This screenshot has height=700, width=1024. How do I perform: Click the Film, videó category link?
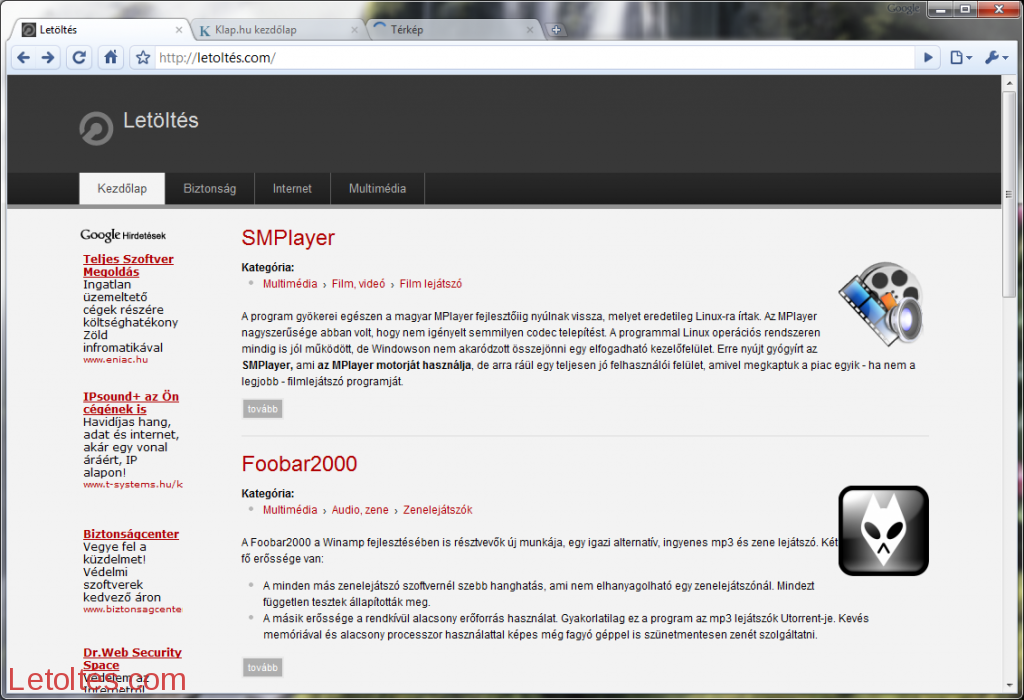pyautogui.click(x=359, y=284)
